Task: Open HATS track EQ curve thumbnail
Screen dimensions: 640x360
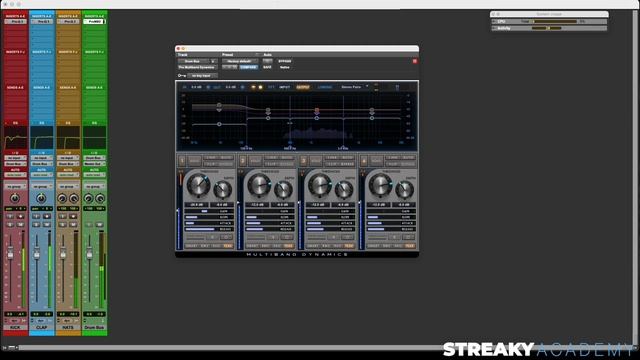Action: click(x=68, y=138)
